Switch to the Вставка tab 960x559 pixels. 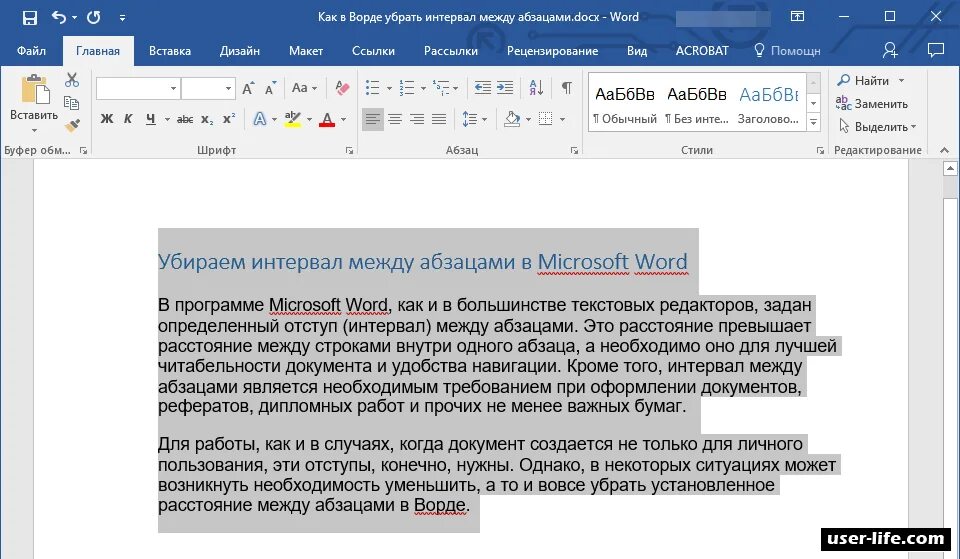(x=170, y=51)
